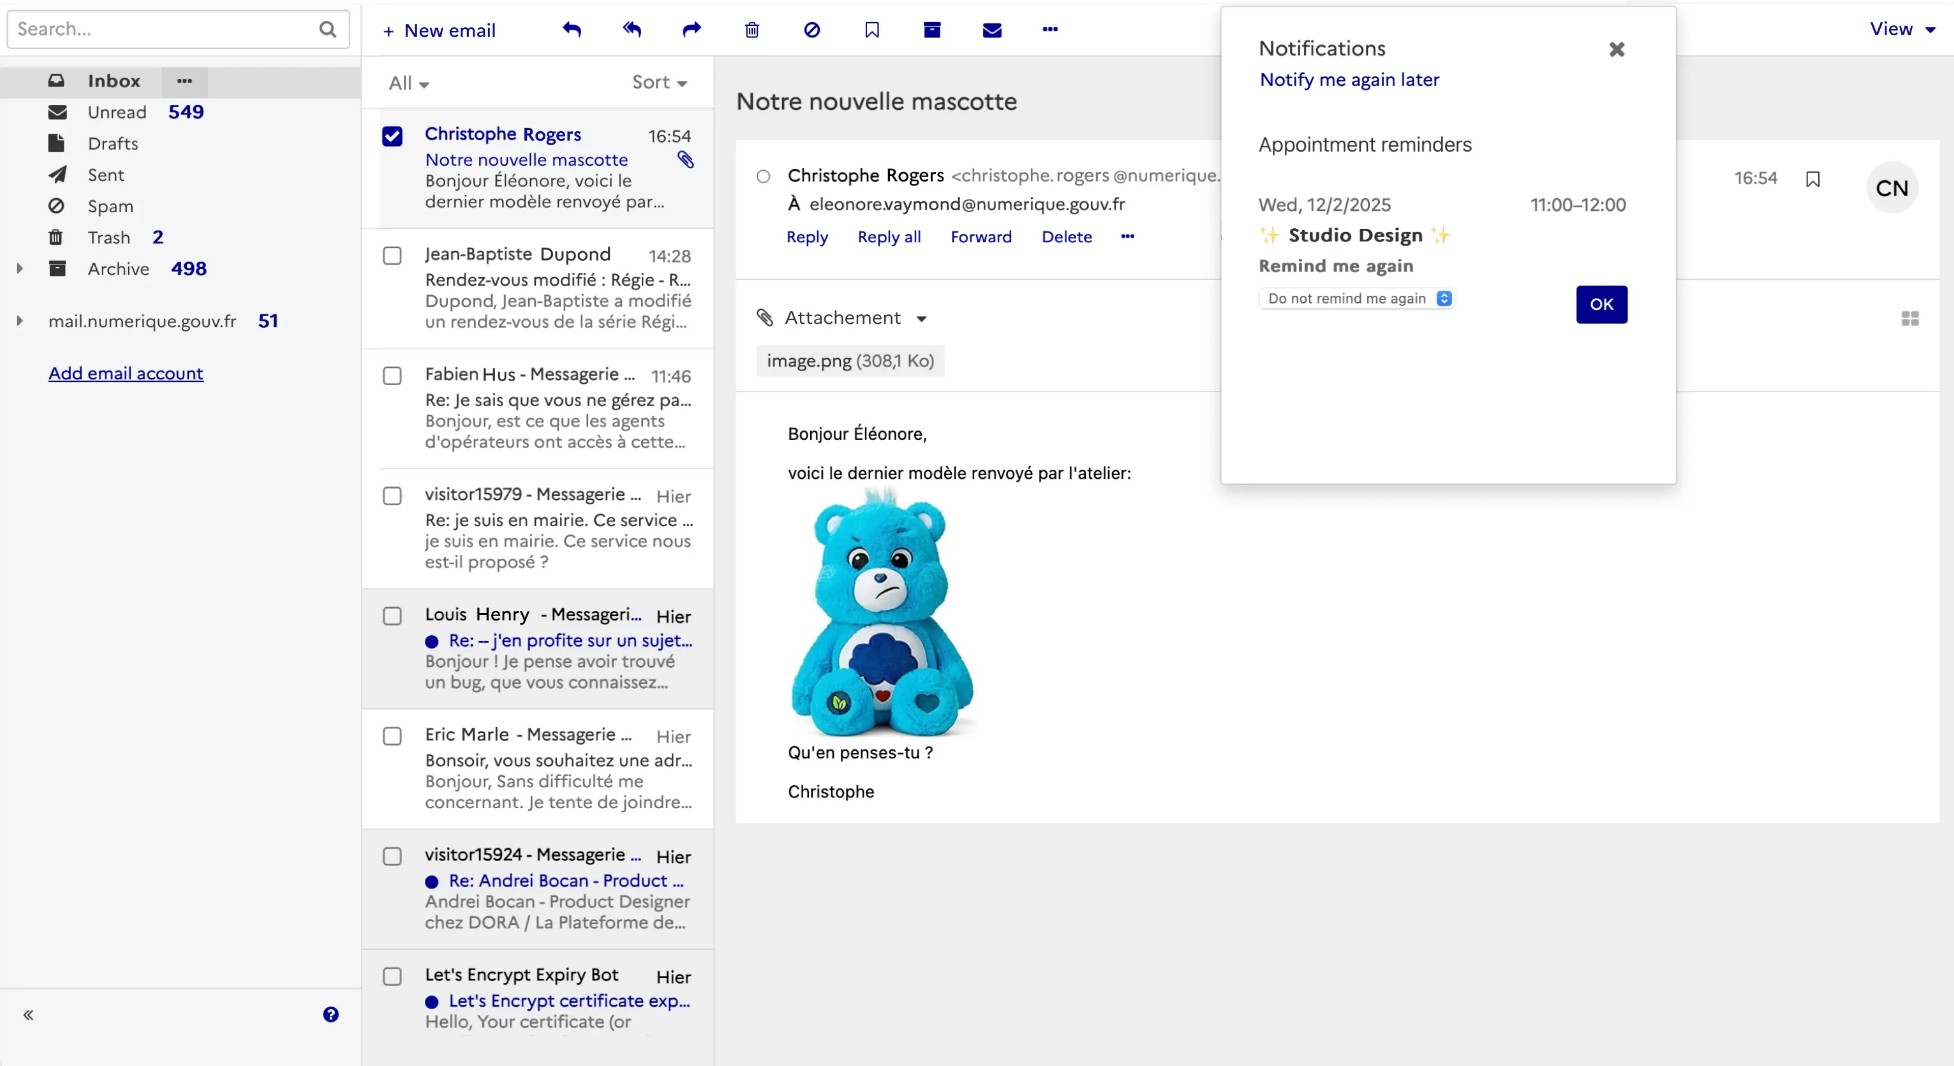Collapse the sidebar with double chevron
The height and width of the screenshot is (1066, 1954).
[28, 1015]
